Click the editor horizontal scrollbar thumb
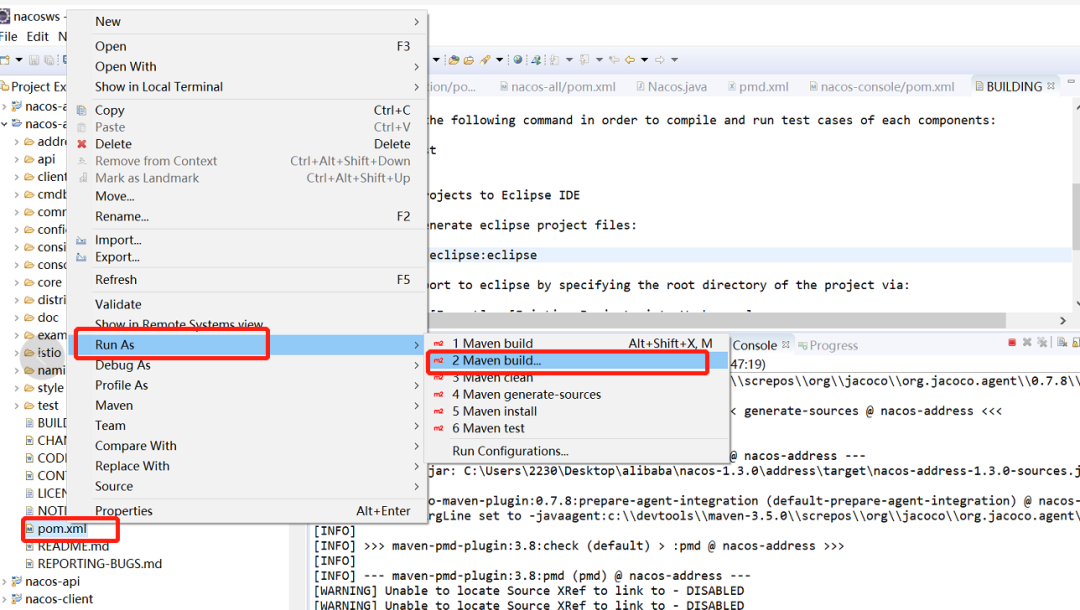 pos(716,321)
